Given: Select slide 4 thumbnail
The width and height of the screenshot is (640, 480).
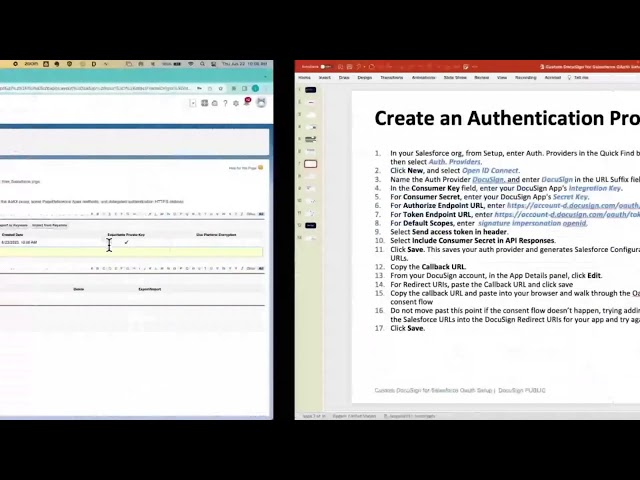Looking at the screenshot, I should click(311, 127).
